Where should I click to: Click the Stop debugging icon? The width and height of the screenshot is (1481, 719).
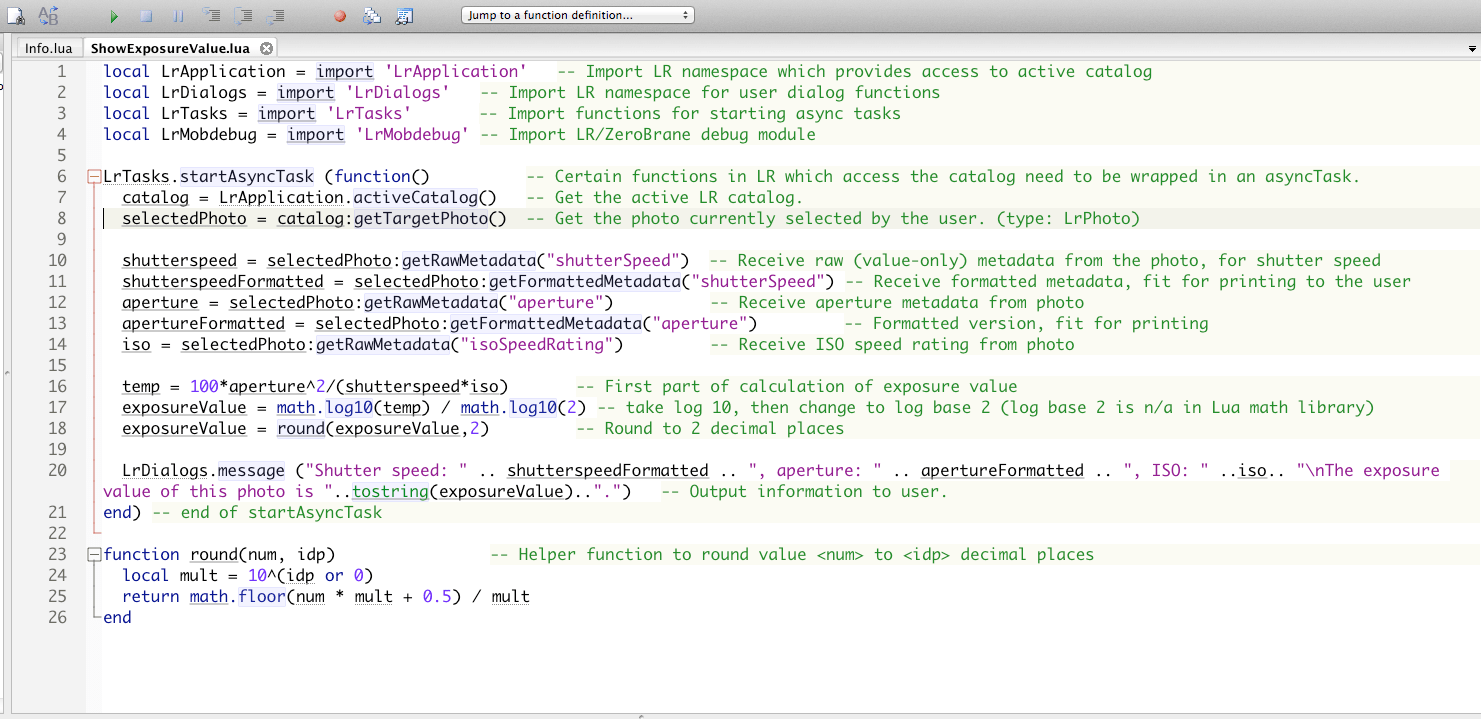(147, 16)
